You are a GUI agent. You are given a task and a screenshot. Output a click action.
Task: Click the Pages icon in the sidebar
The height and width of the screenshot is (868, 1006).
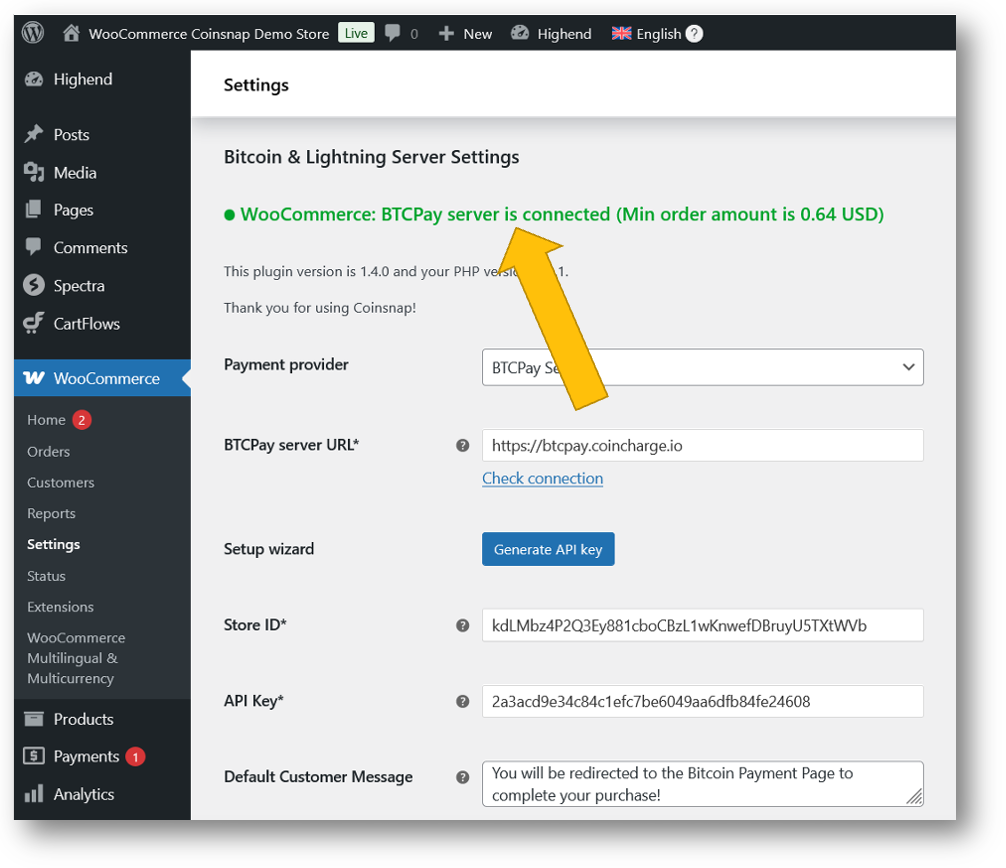click(x=33, y=209)
